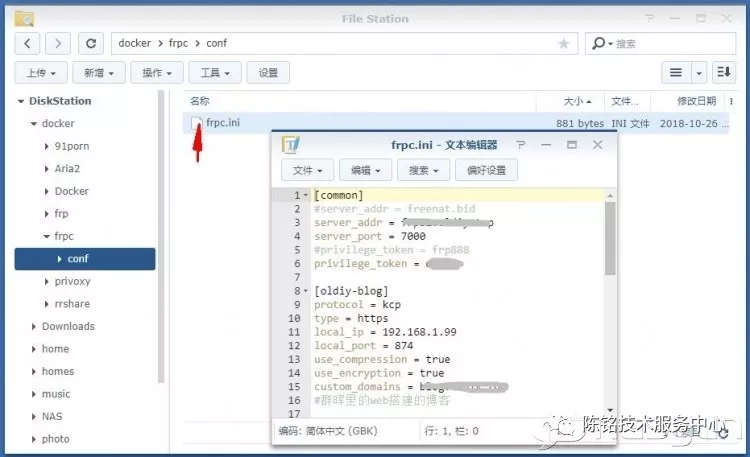Open the 搜索 menu in the text editor
Screen dimensions: 750x457
[x=423, y=170]
